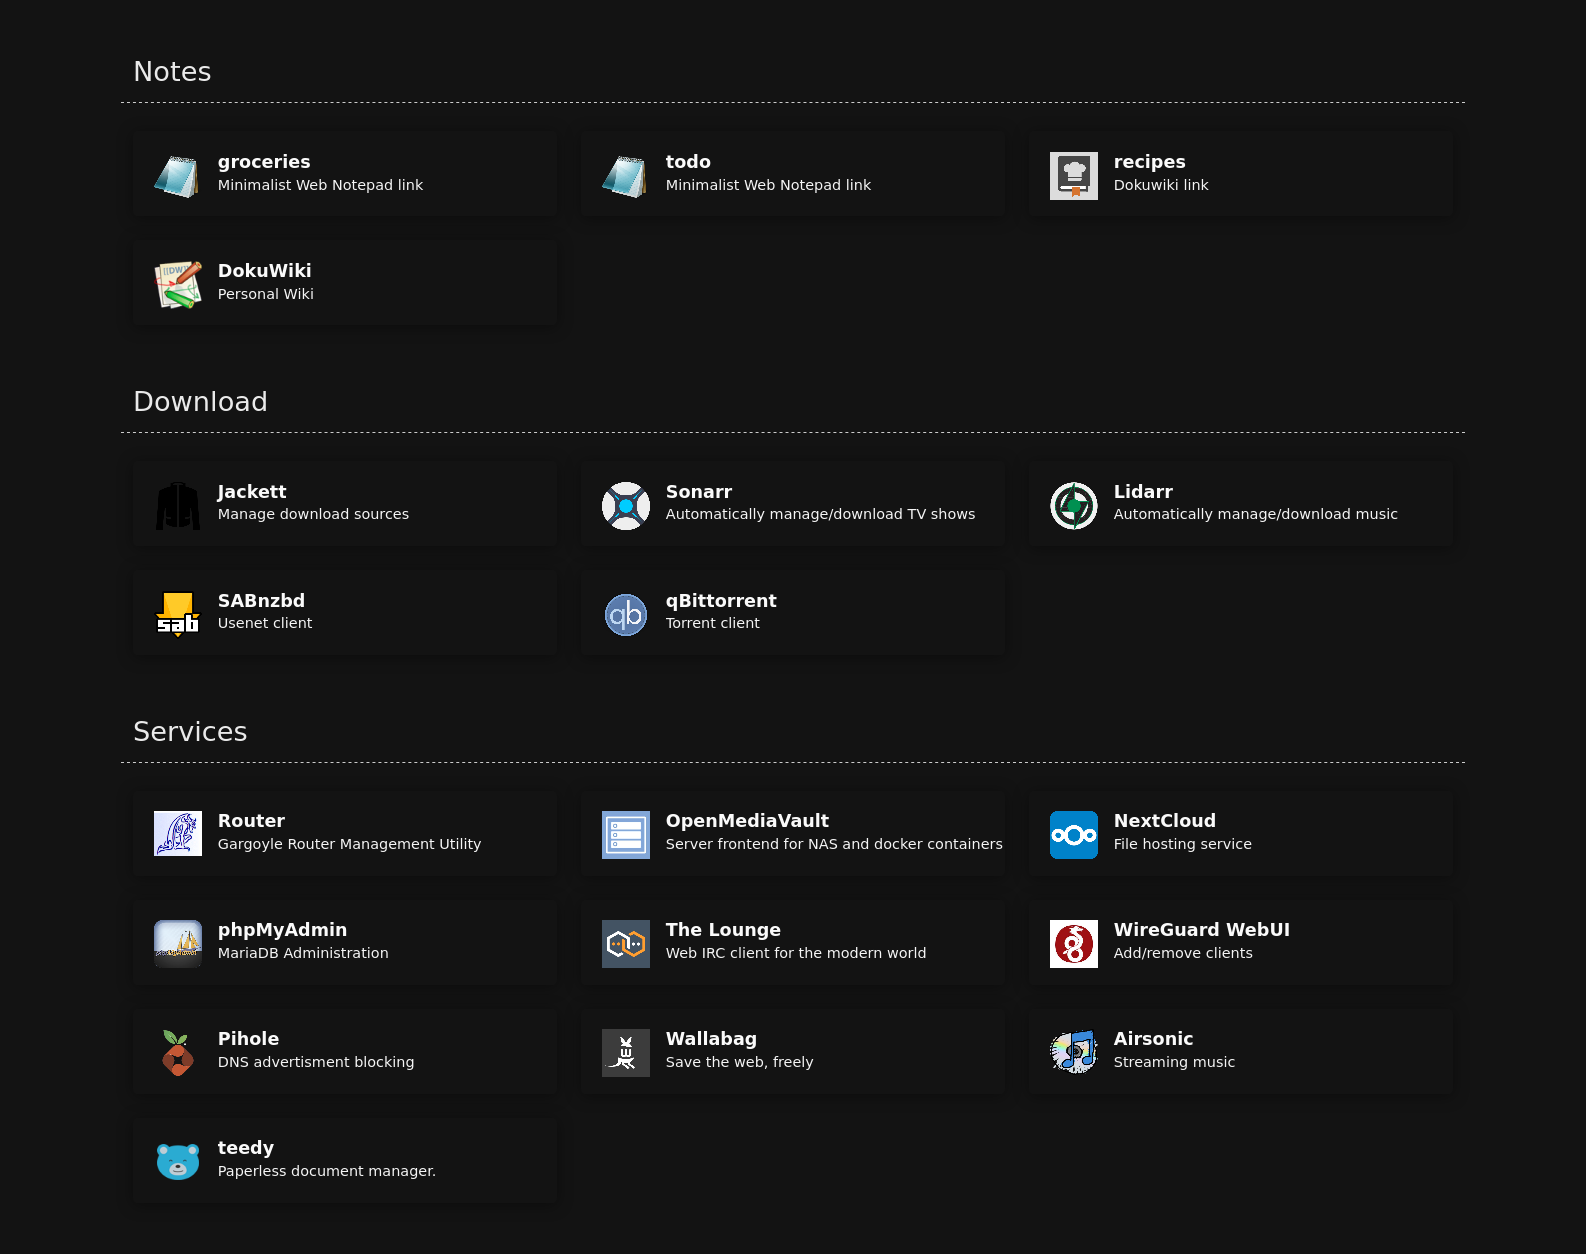The width and height of the screenshot is (1586, 1254).
Task: Open the teedy title link
Action: pyautogui.click(x=246, y=1148)
